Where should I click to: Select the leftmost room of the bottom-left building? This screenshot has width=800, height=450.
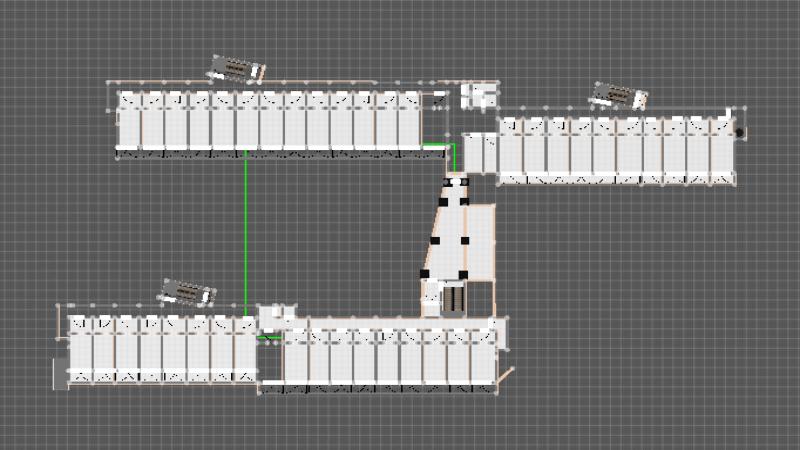point(80,350)
